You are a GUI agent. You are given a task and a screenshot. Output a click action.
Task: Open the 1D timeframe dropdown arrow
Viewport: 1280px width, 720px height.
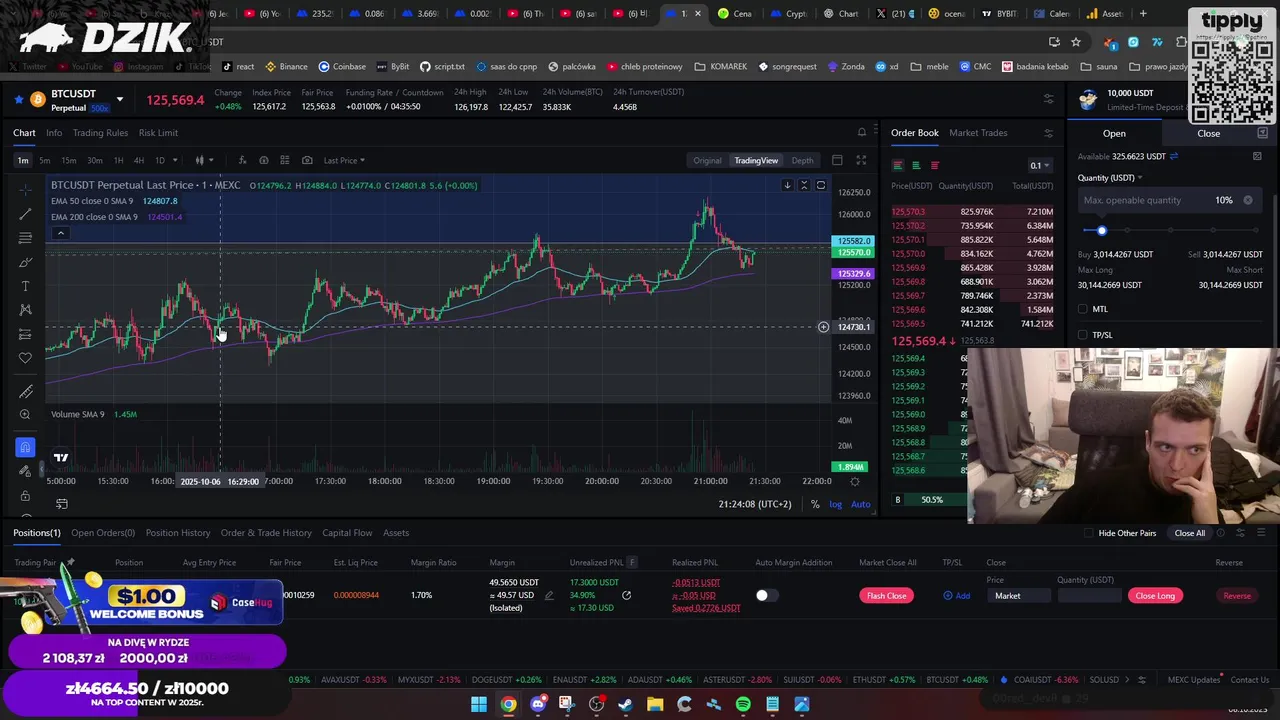coord(176,160)
